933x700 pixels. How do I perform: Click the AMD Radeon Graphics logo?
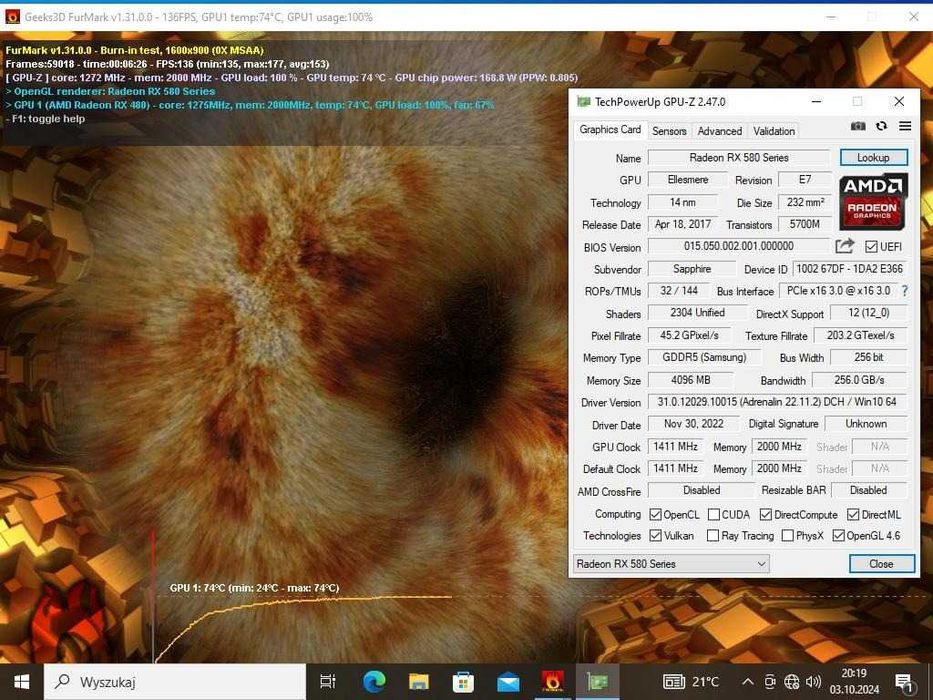click(873, 202)
